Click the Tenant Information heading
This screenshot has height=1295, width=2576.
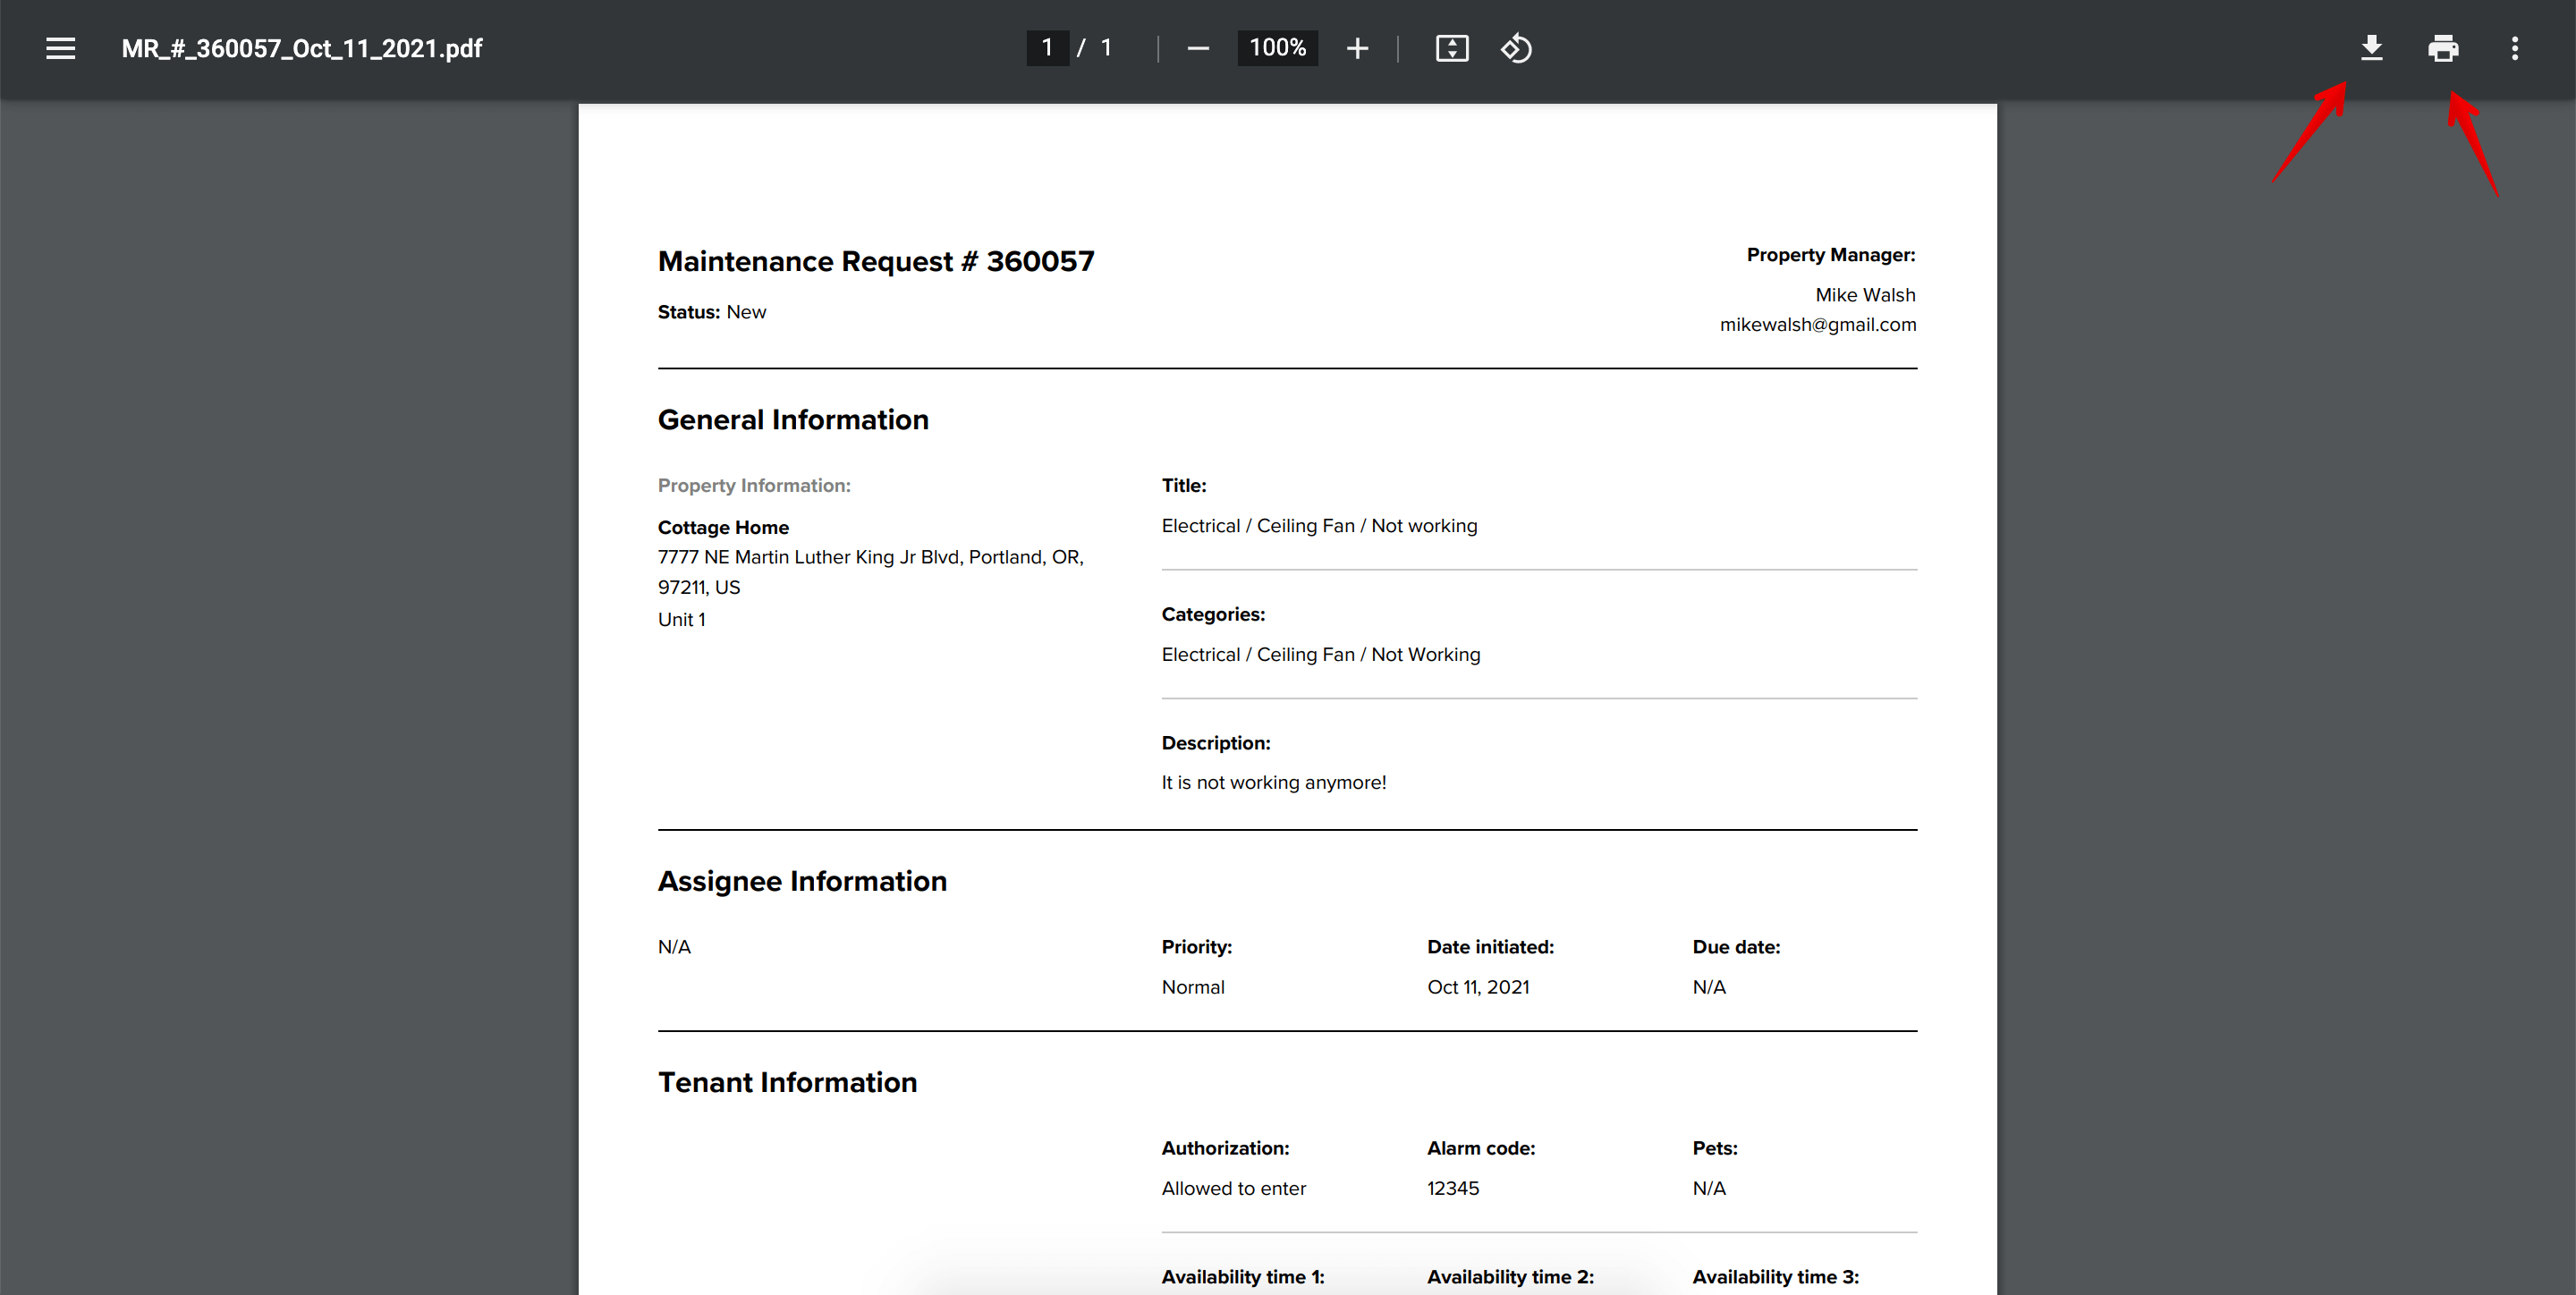(786, 1082)
